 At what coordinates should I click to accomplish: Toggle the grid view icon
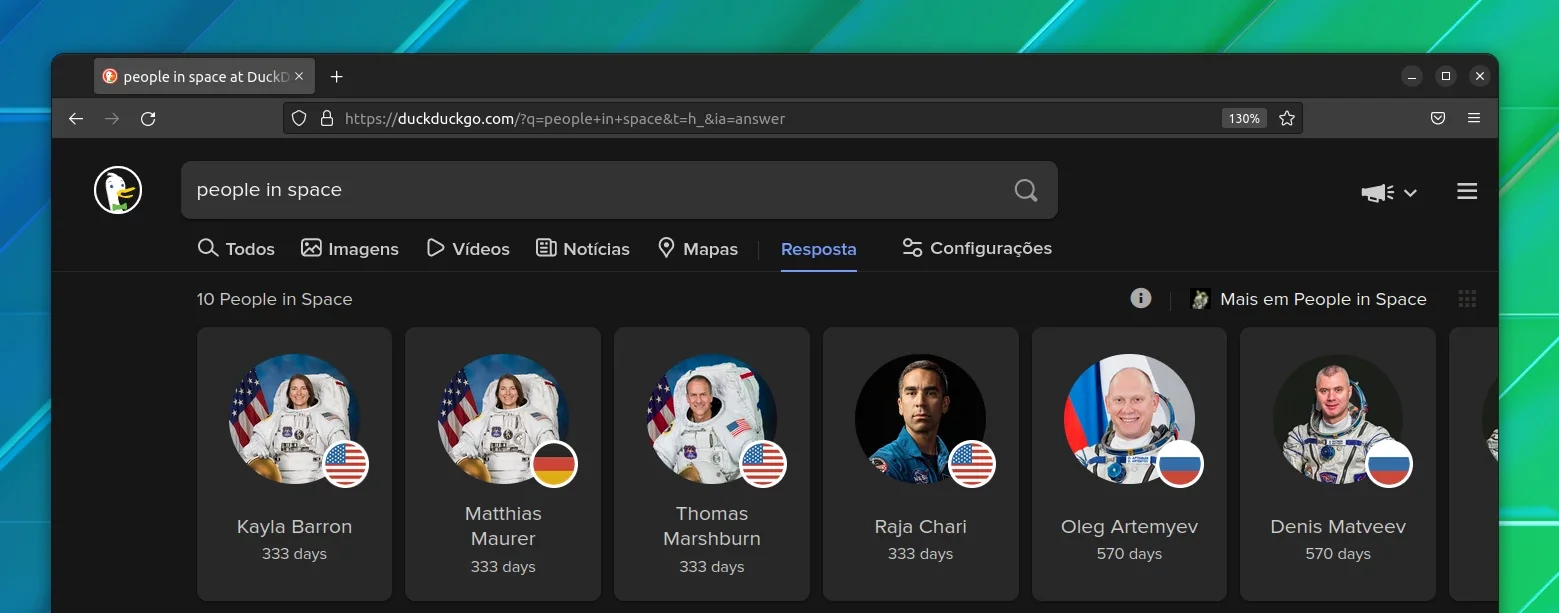[1467, 299]
